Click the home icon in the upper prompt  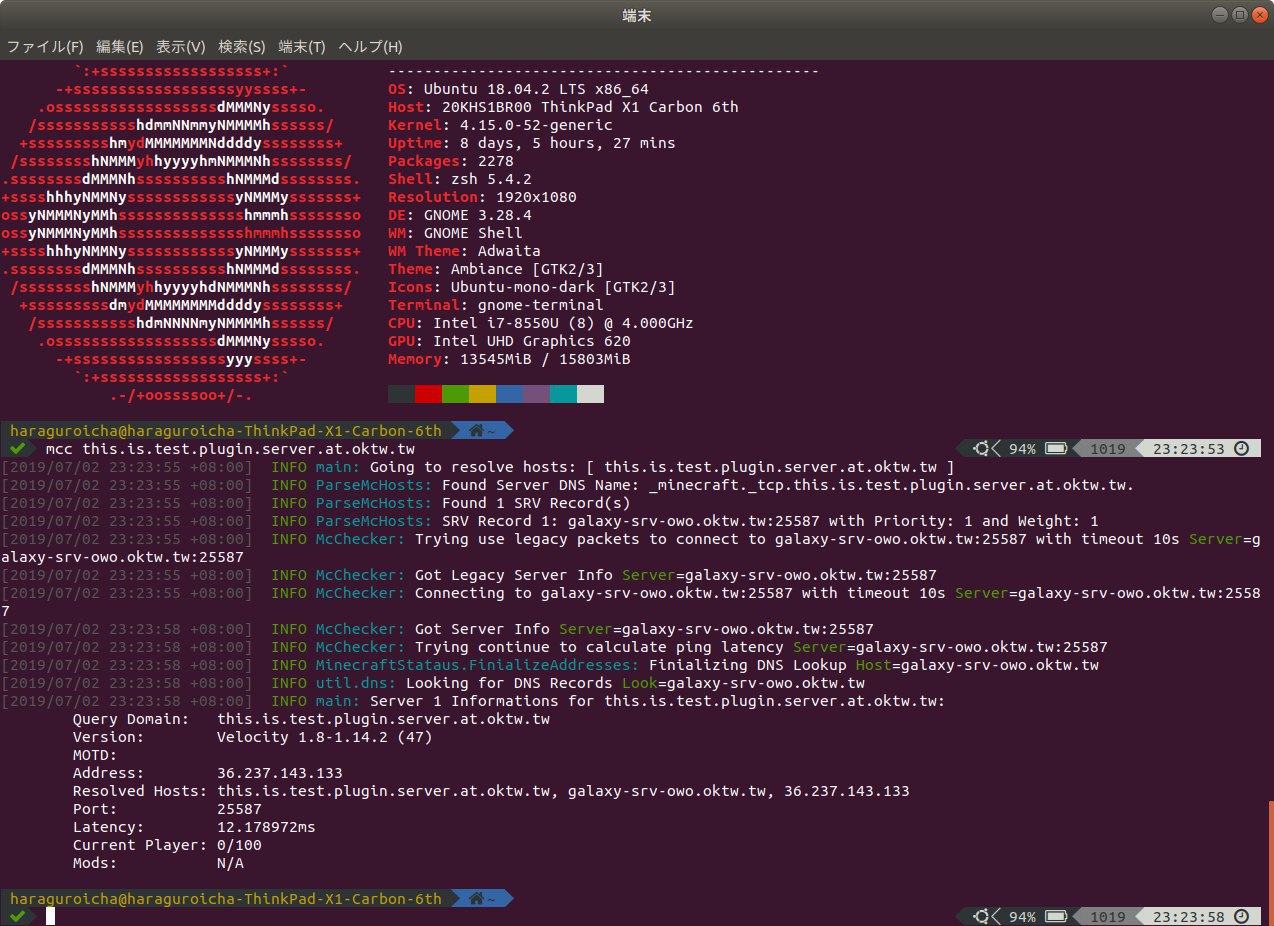(x=477, y=431)
